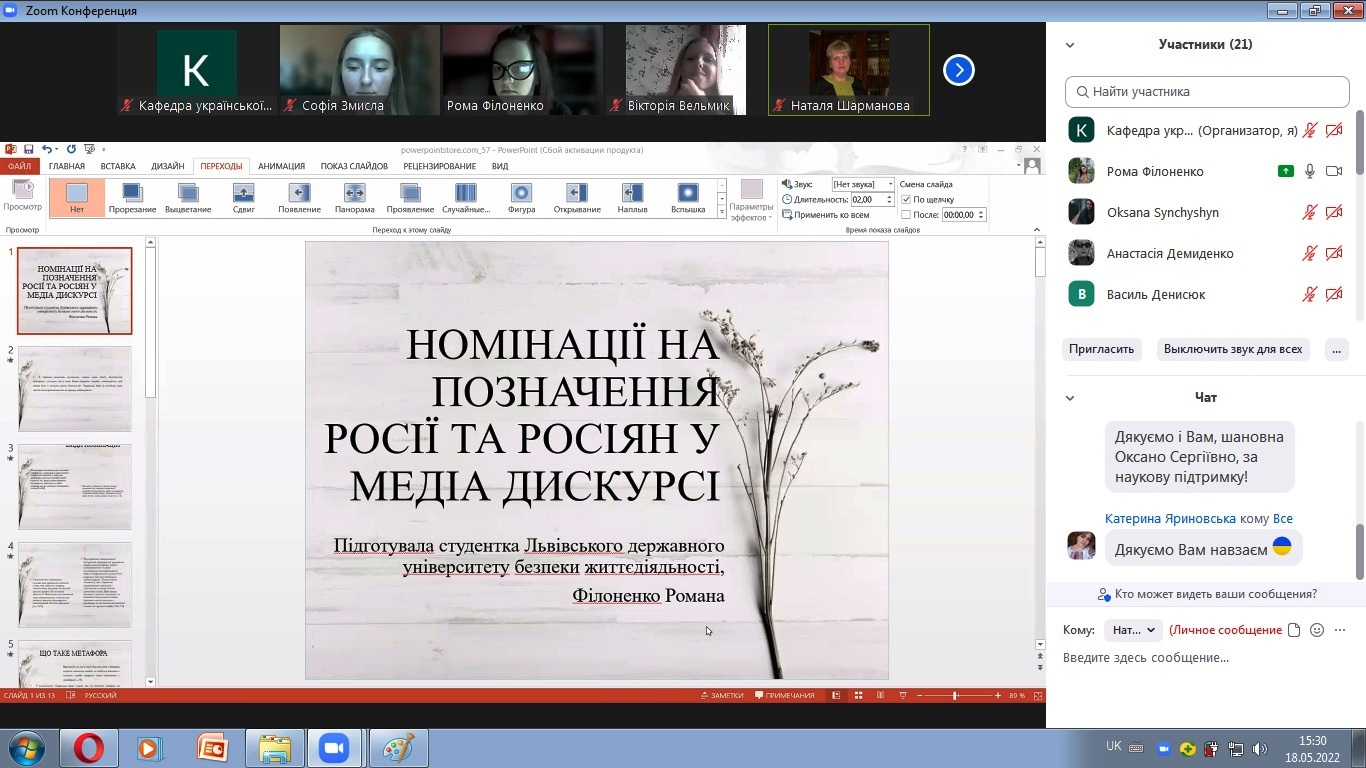The image size is (1366, 768).
Task: Select the Прорезание transition effect
Action: (x=132, y=197)
